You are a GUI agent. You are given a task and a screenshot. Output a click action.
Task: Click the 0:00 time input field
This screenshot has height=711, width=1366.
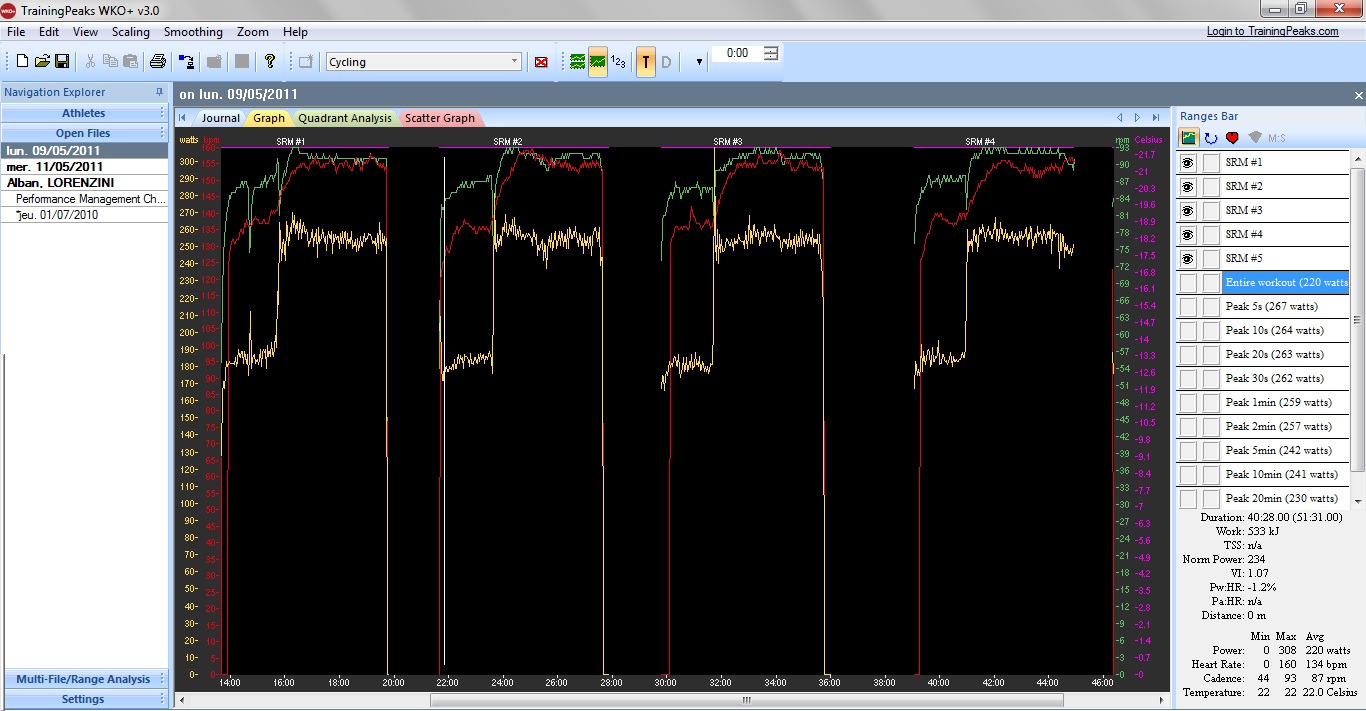[737, 53]
